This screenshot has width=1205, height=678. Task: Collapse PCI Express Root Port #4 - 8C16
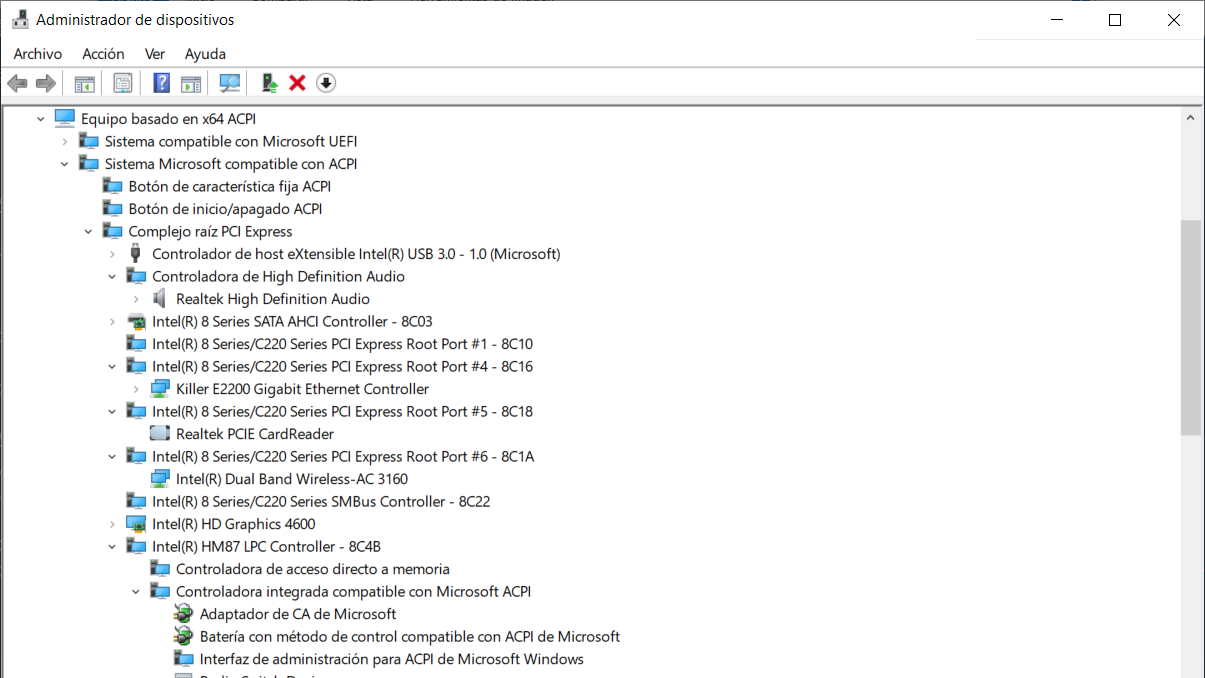[113, 367]
